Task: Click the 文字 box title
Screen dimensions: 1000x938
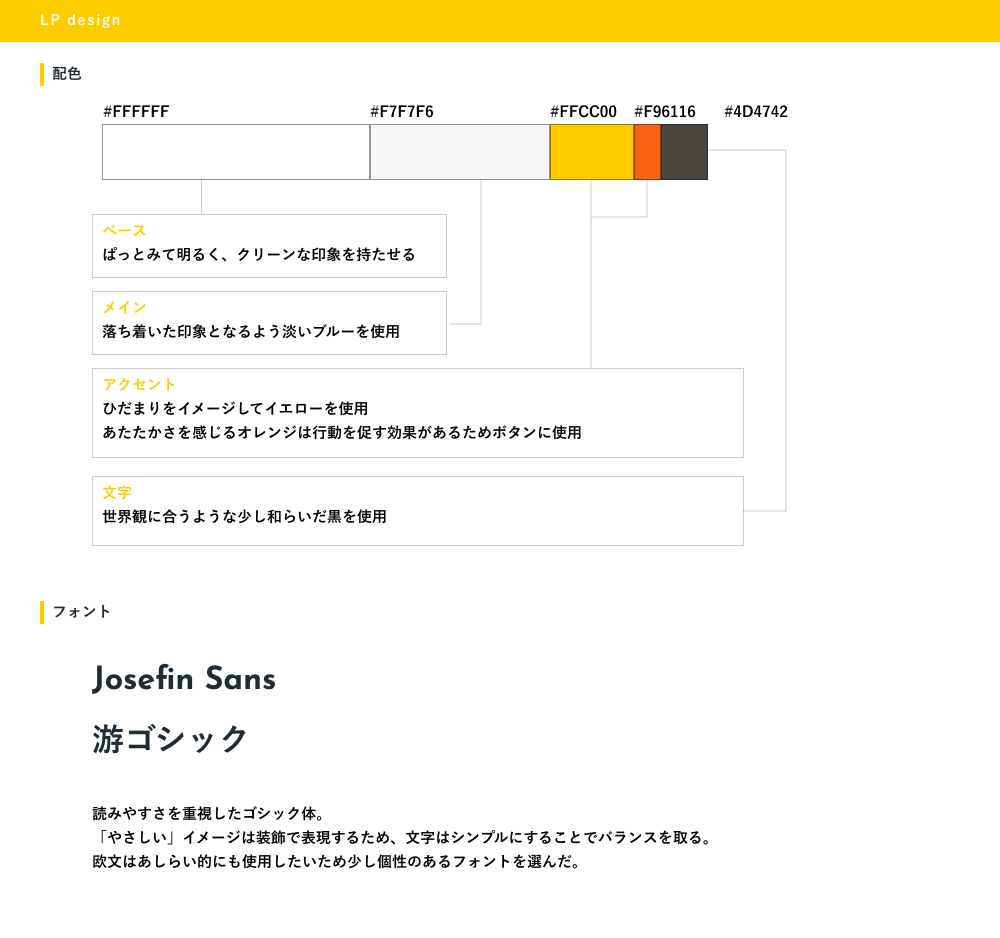Action: point(117,493)
